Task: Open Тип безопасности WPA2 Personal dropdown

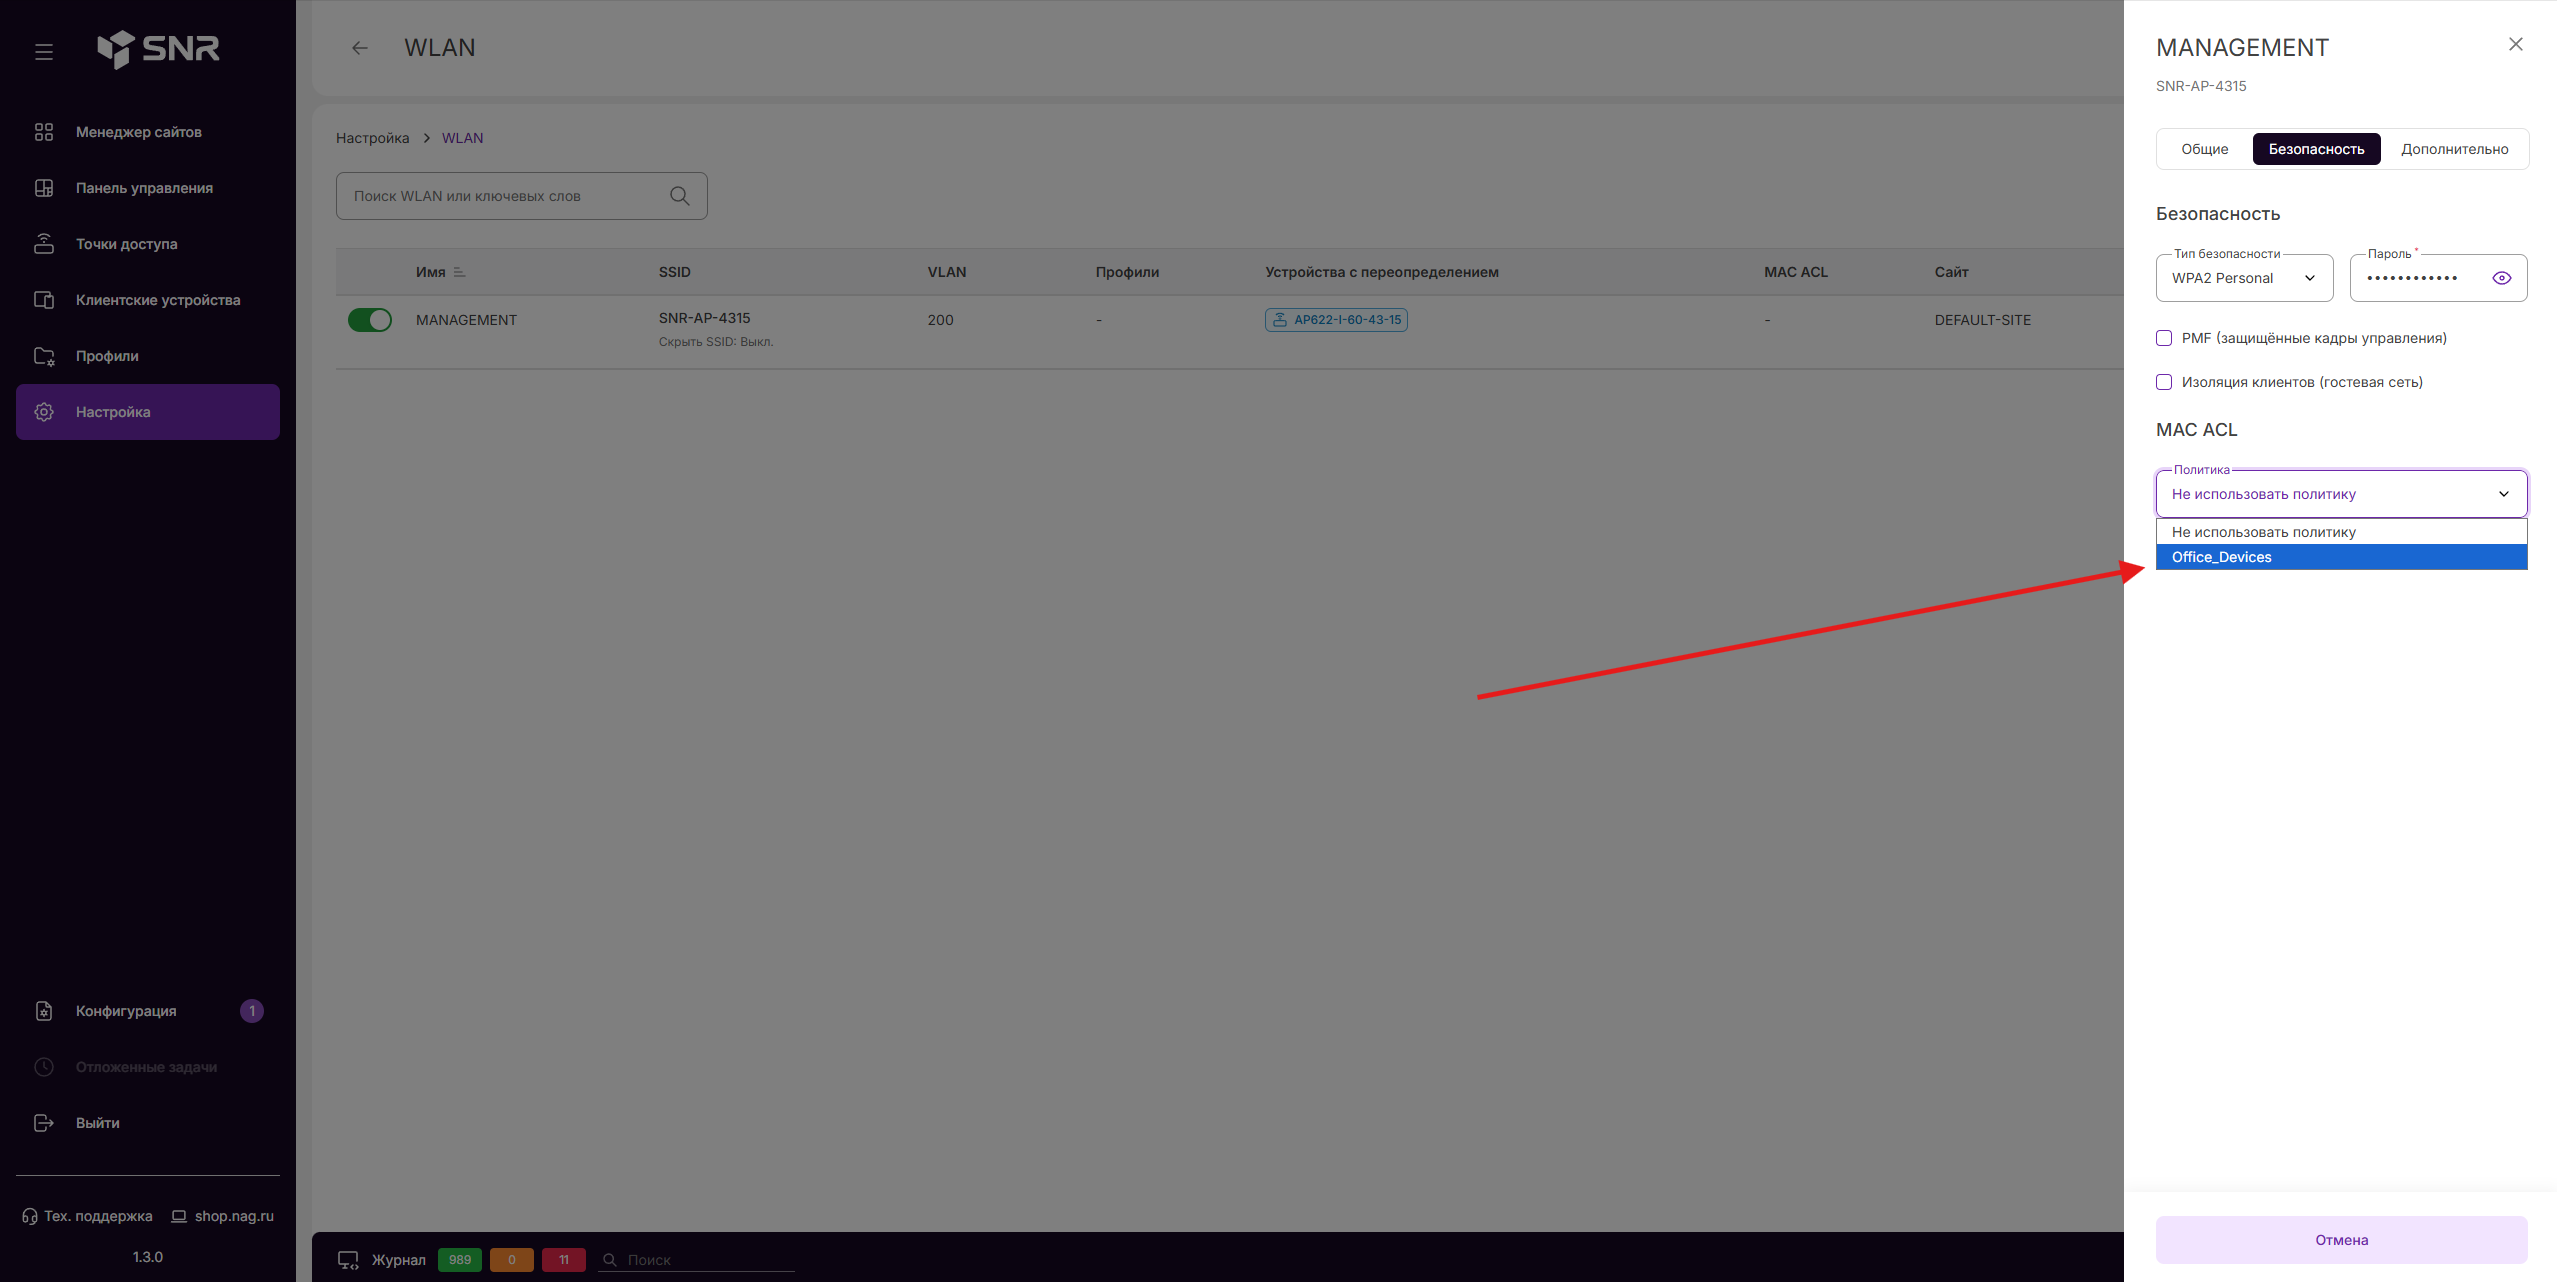Action: point(2244,278)
